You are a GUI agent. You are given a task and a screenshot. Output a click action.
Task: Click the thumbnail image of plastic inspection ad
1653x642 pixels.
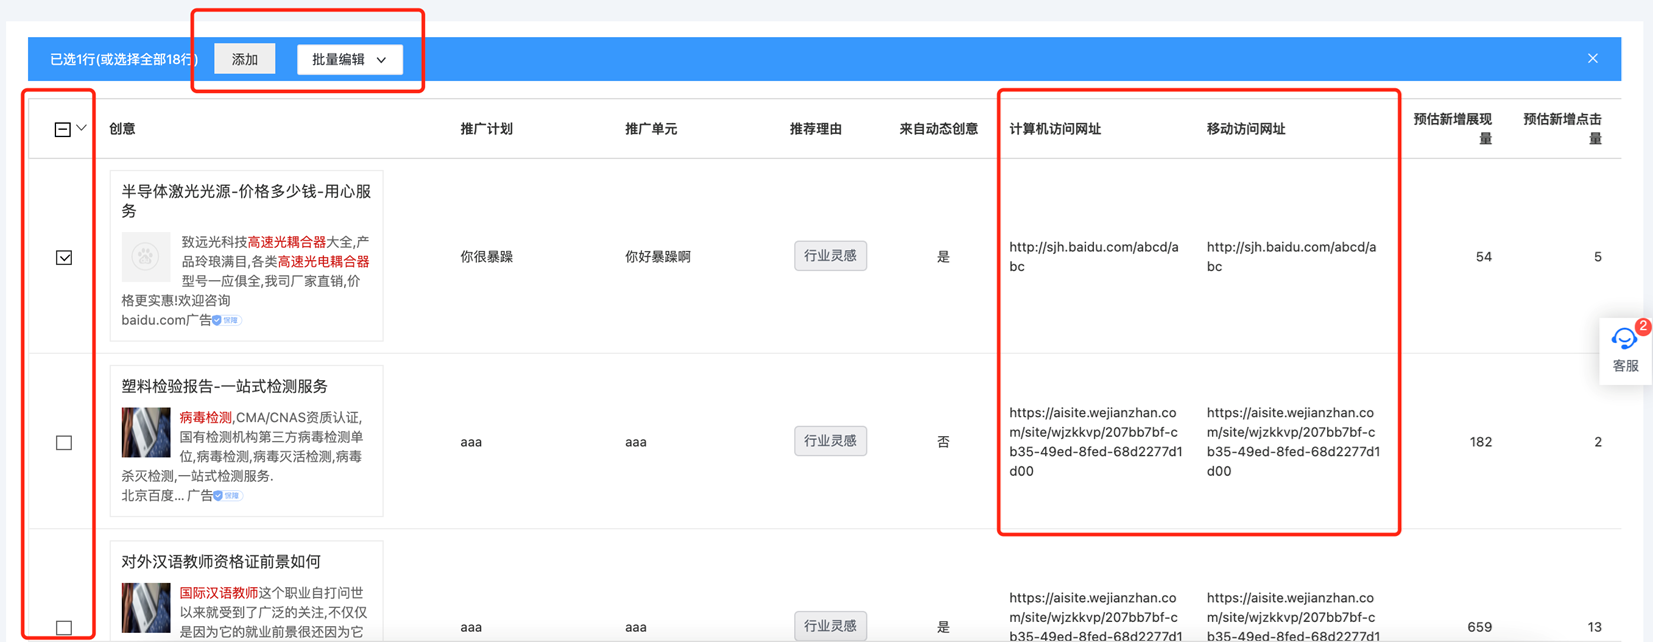click(146, 432)
